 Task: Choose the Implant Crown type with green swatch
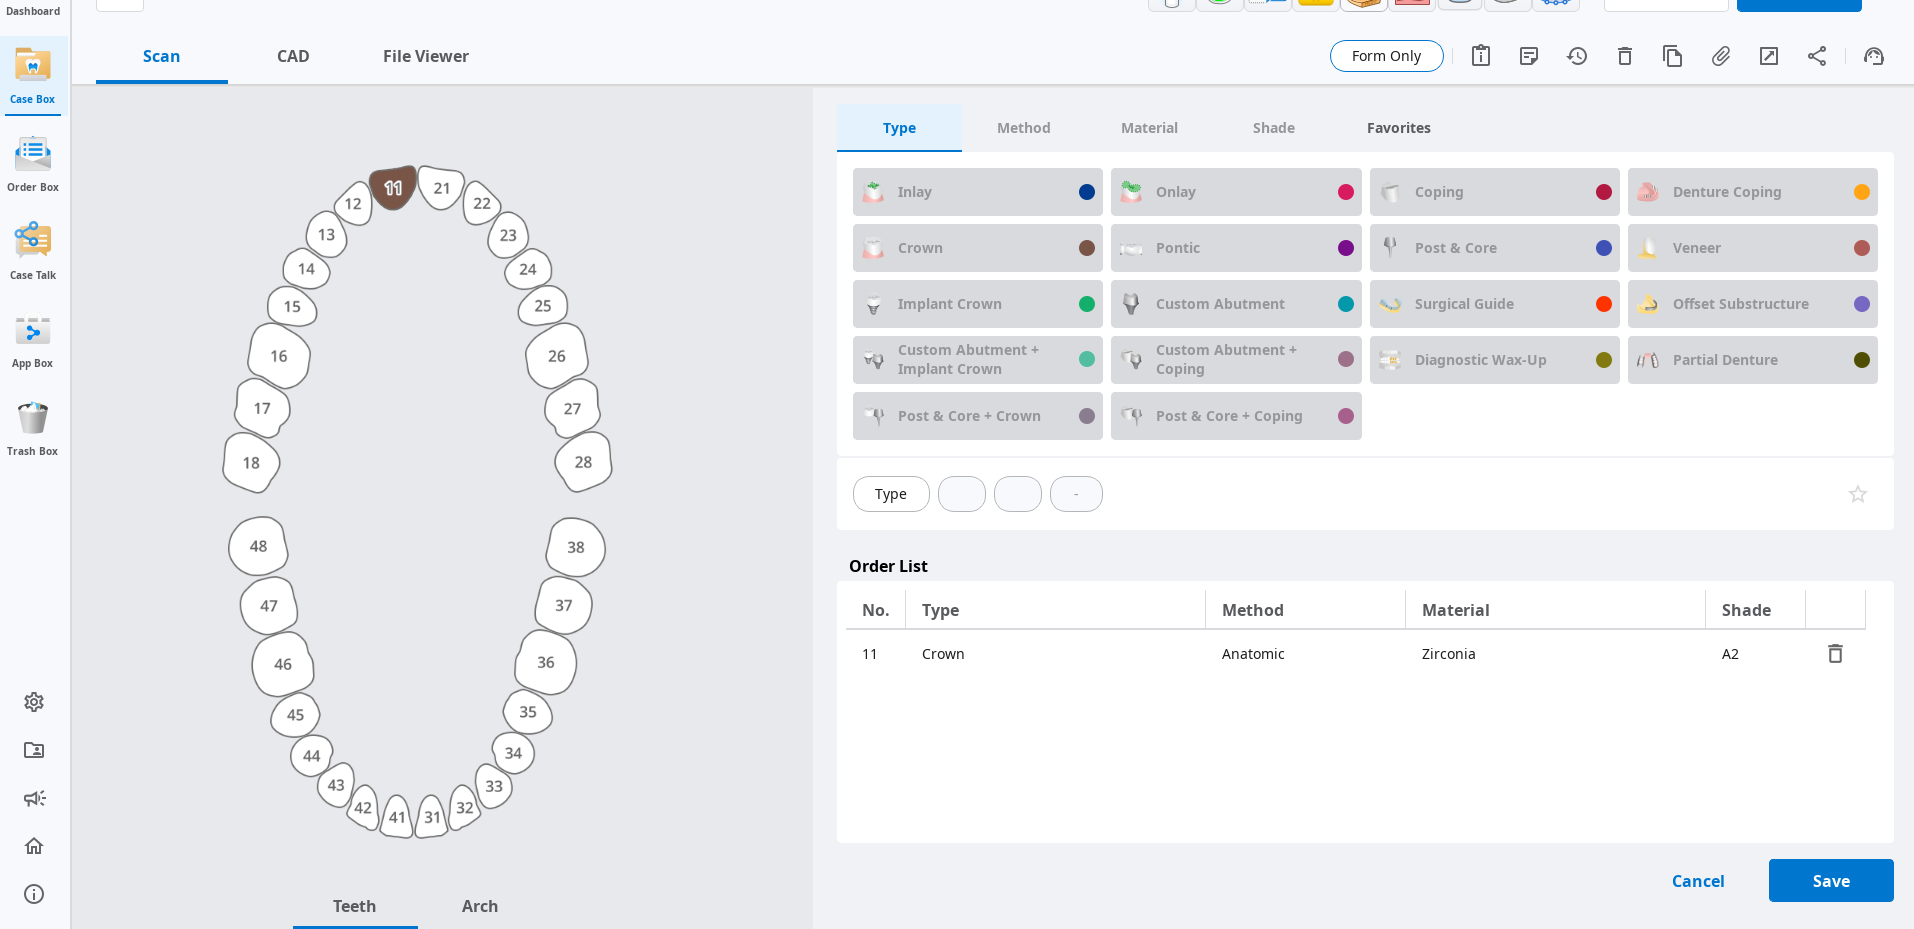(x=977, y=304)
